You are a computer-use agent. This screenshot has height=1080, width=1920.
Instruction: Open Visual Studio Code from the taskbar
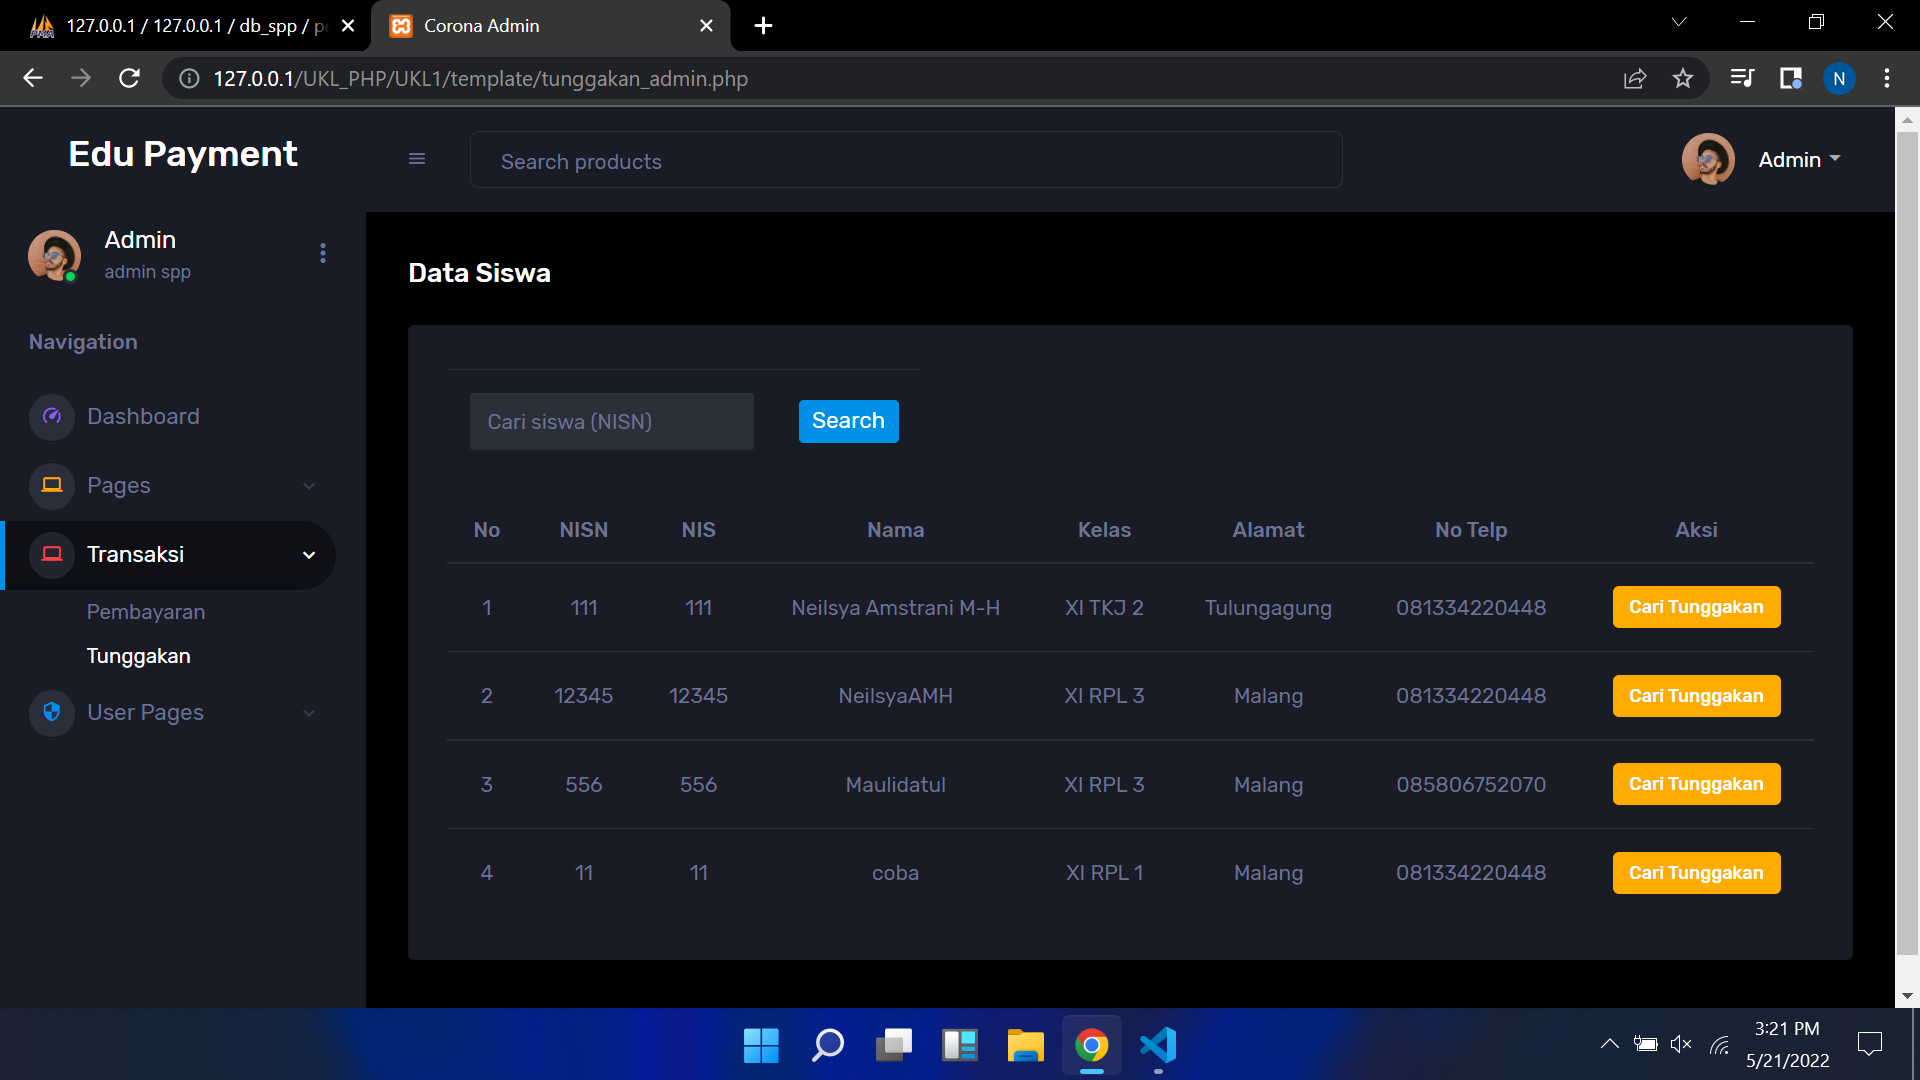pyautogui.click(x=1157, y=1045)
